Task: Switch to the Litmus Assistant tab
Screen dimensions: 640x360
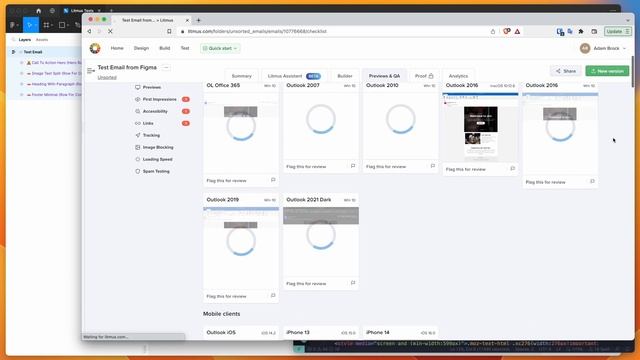Action: coord(294,76)
